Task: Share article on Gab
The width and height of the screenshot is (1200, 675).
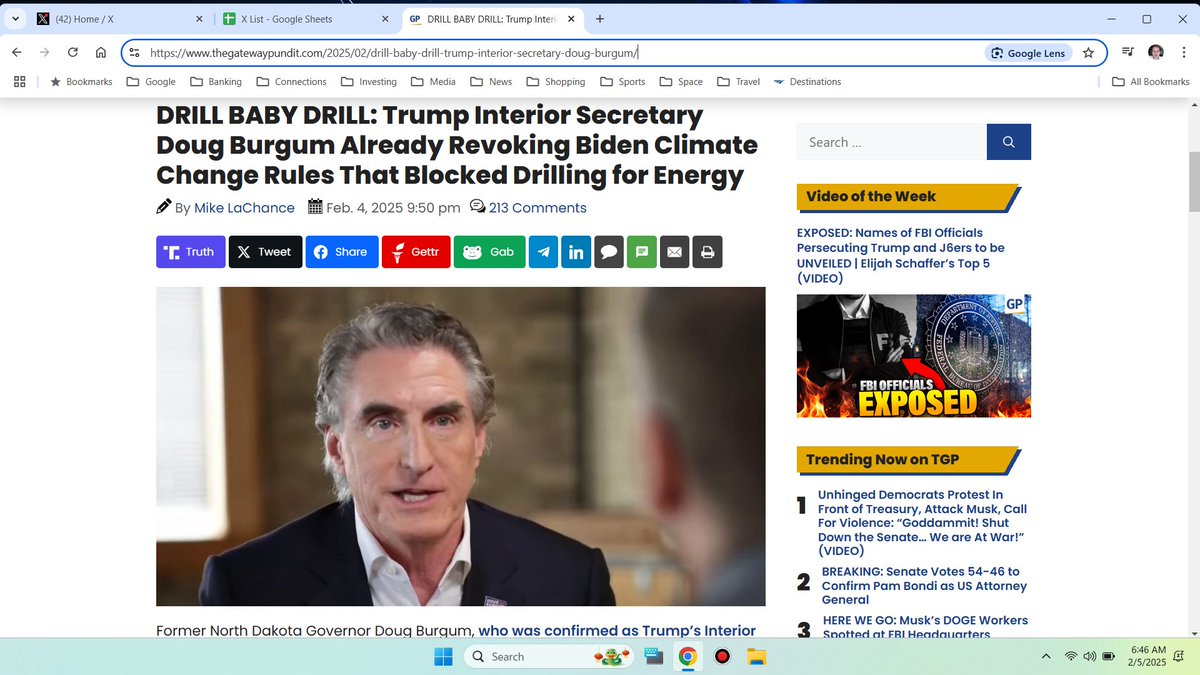Action: (x=490, y=252)
